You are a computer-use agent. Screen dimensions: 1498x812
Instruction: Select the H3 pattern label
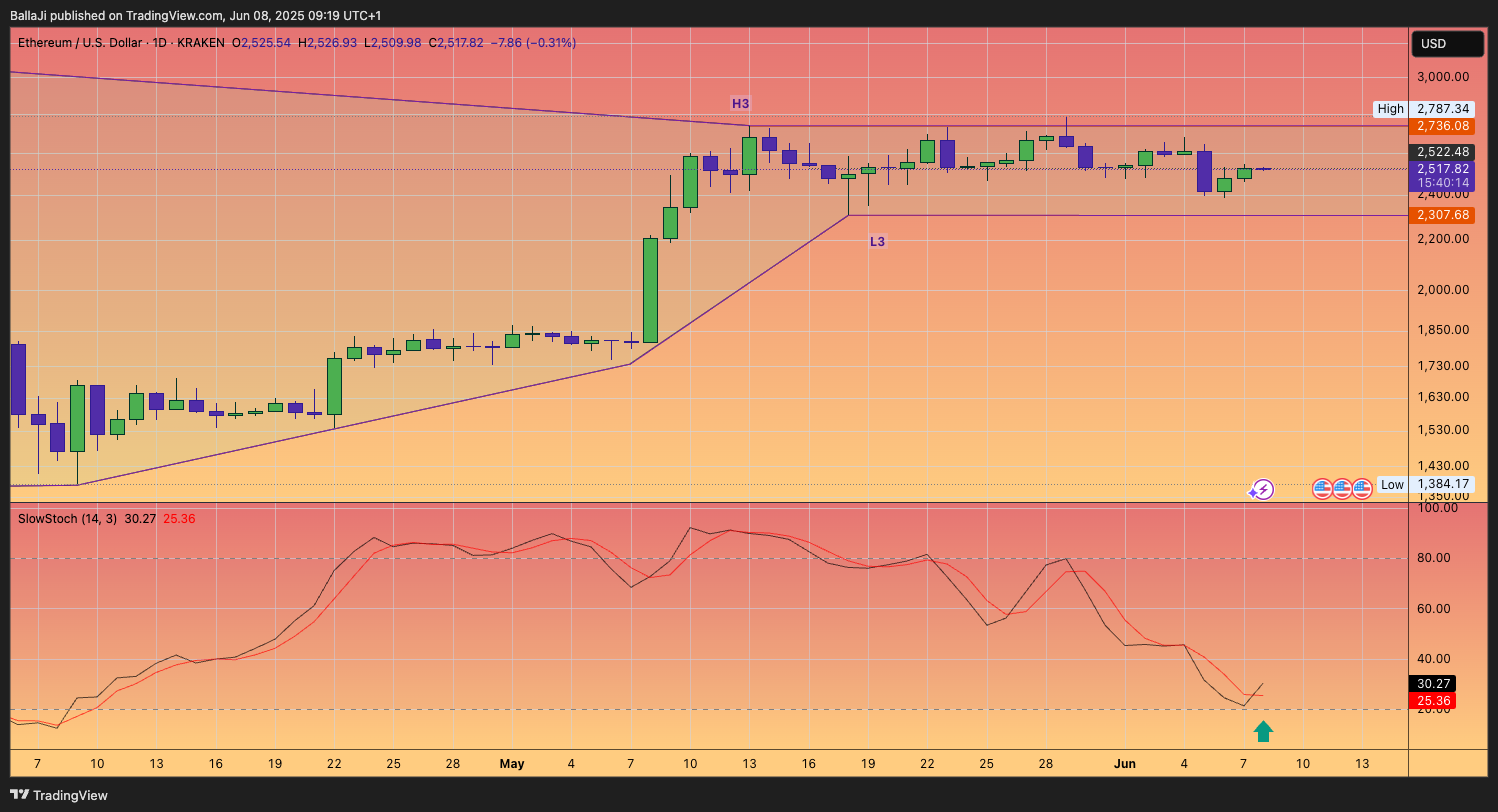coord(740,103)
